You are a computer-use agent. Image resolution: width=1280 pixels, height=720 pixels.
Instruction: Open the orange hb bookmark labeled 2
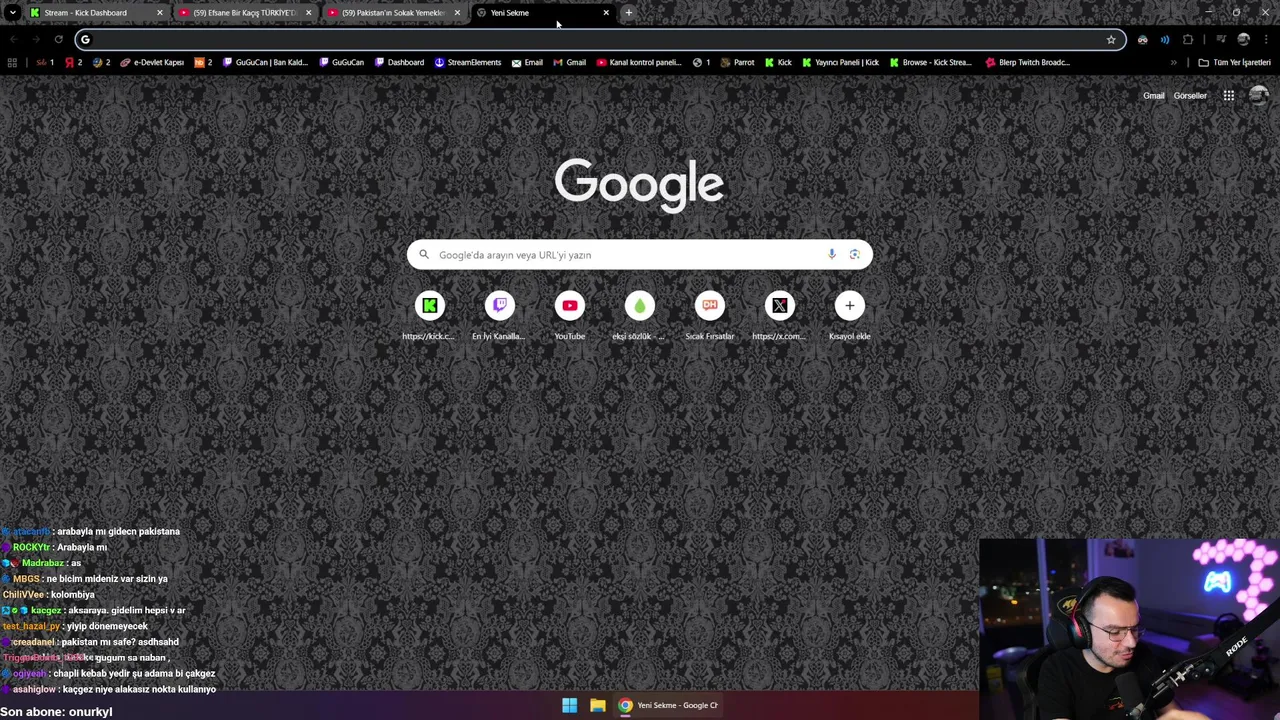203,62
